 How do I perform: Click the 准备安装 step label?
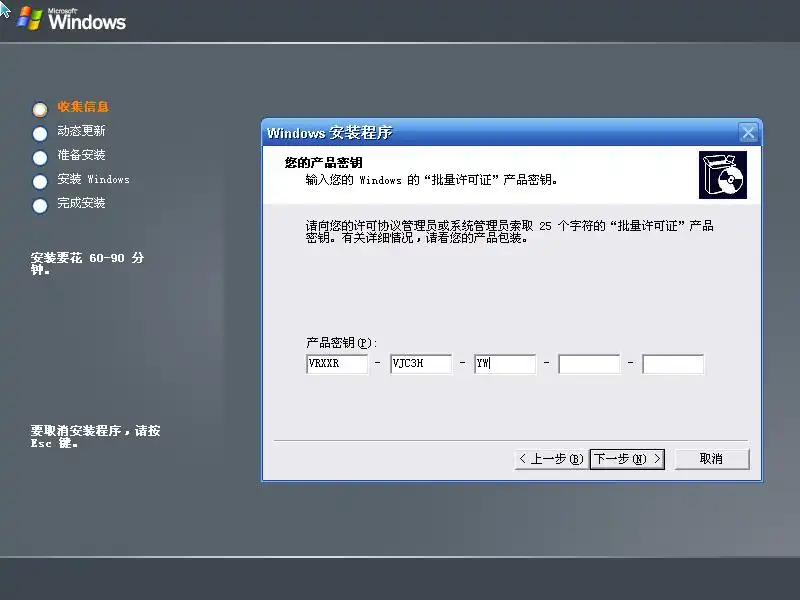81,155
